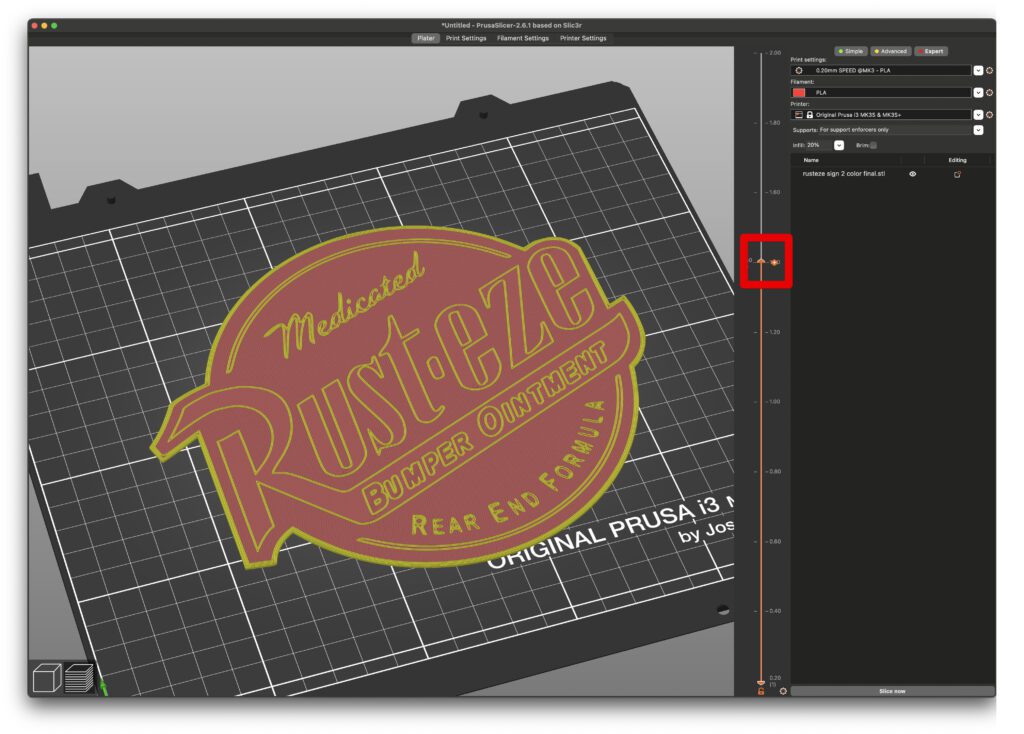
Task: Expand the Supports dropdown
Action: (x=979, y=130)
